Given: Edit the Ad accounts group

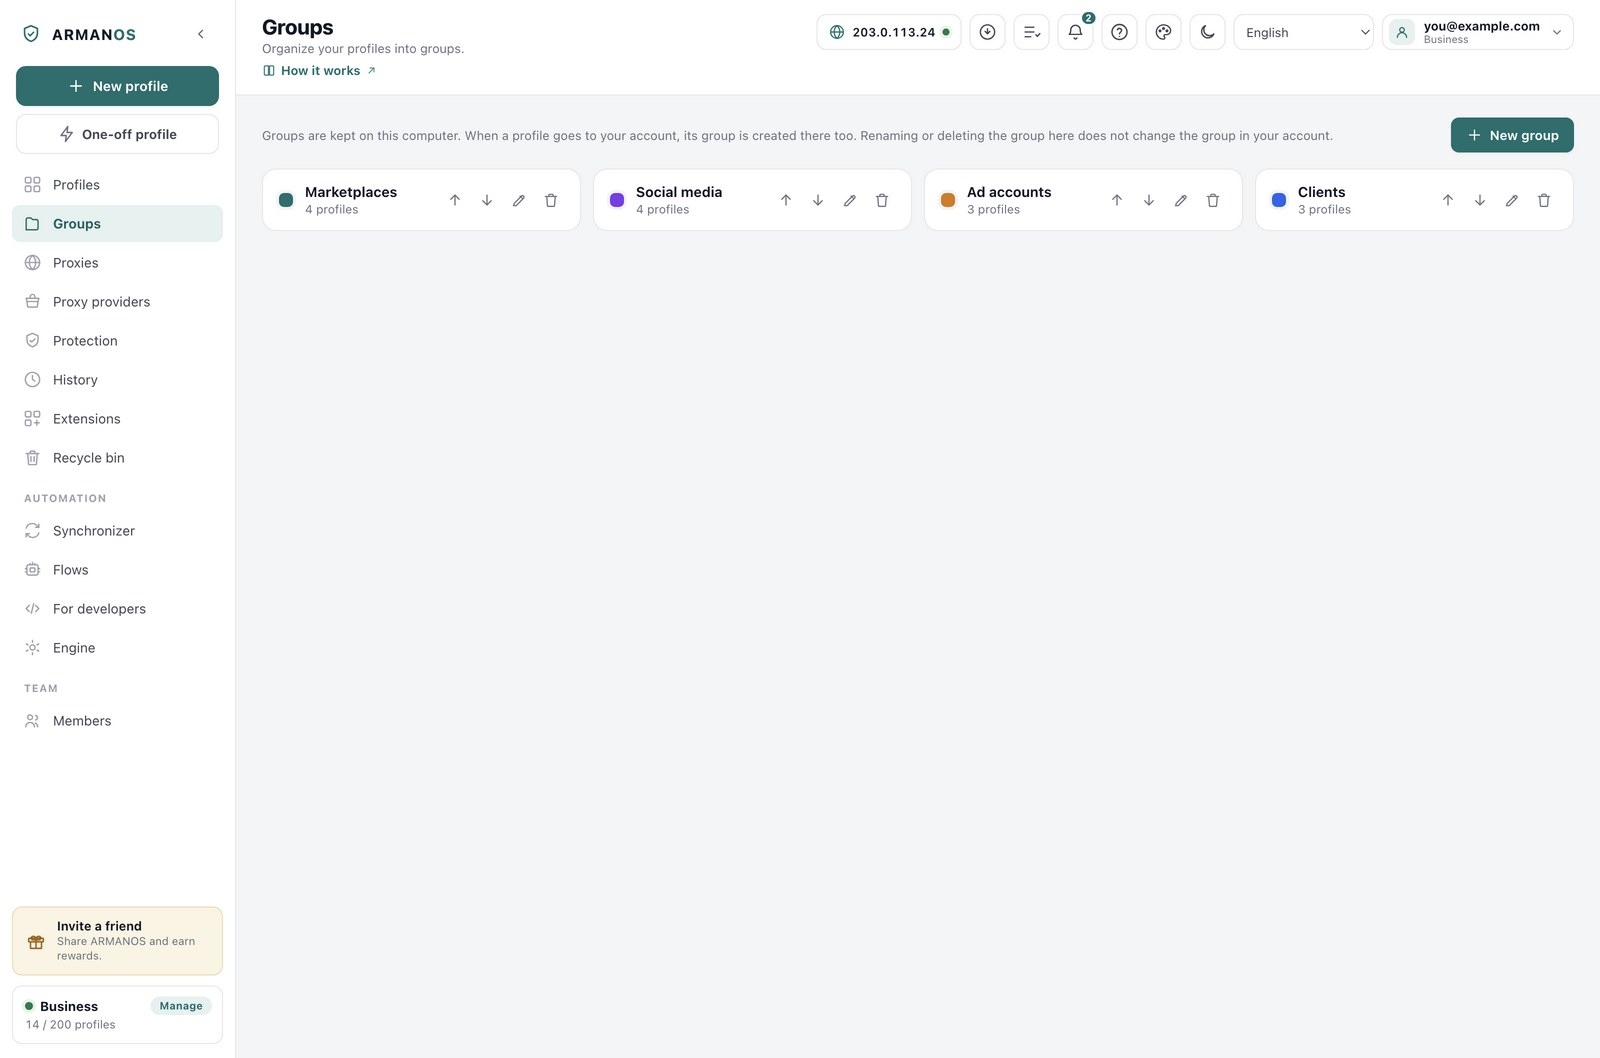Looking at the screenshot, I should 1181,200.
